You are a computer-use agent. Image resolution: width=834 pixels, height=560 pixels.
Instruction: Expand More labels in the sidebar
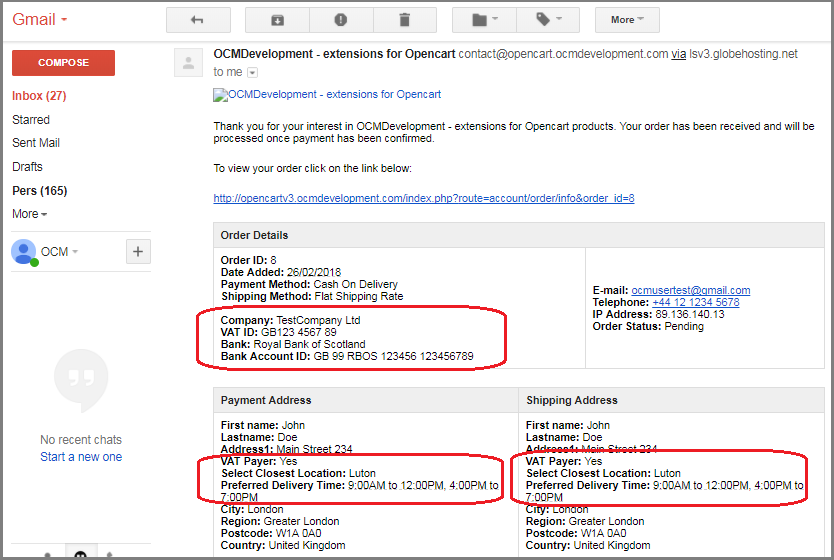pos(29,214)
